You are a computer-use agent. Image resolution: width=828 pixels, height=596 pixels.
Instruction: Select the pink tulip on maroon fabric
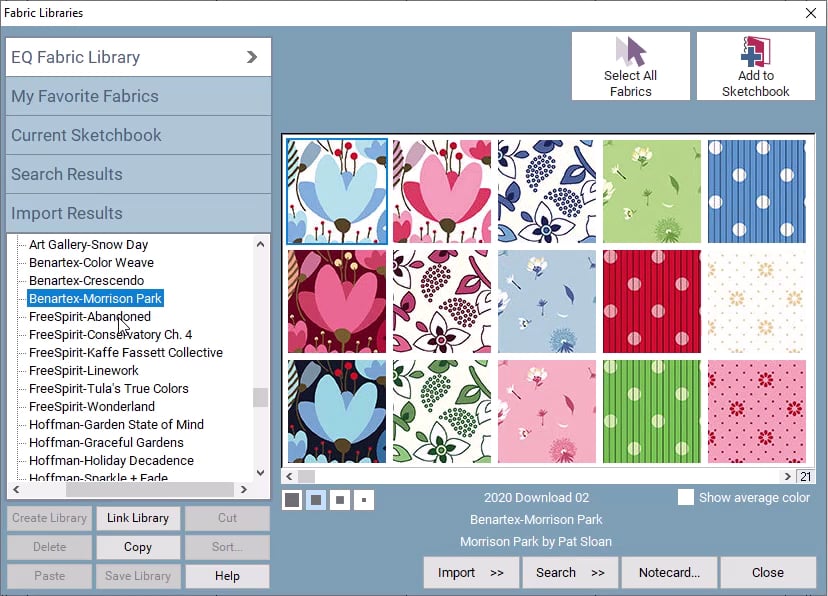click(337, 301)
